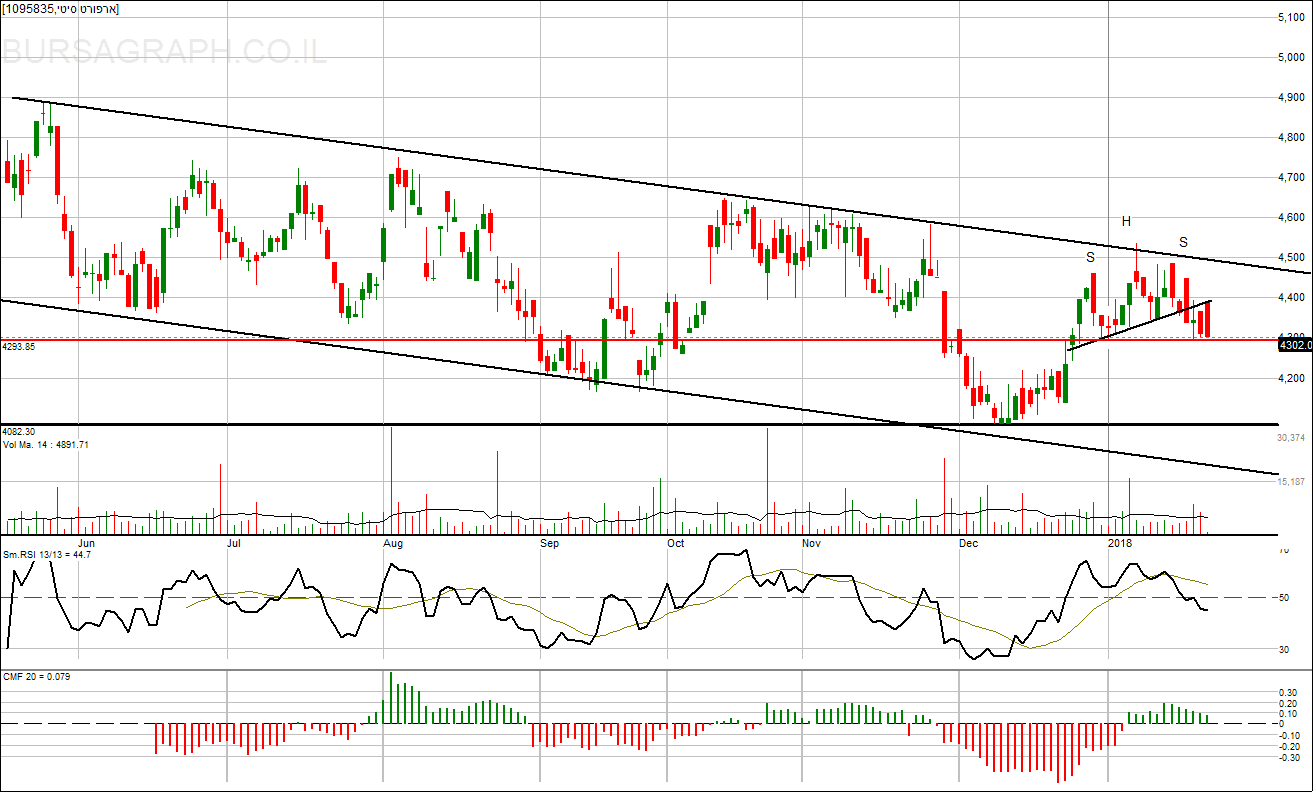Screen dimensions: 1313x792
Task: Click the 5,000 price axis label
Action: click(1292, 57)
